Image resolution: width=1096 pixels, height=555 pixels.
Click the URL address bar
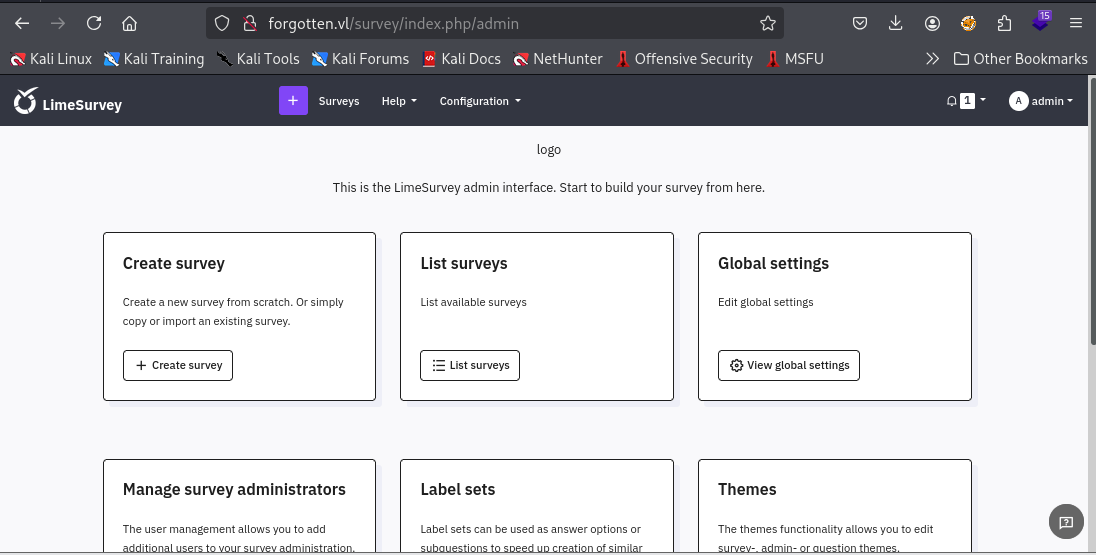coord(500,23)
